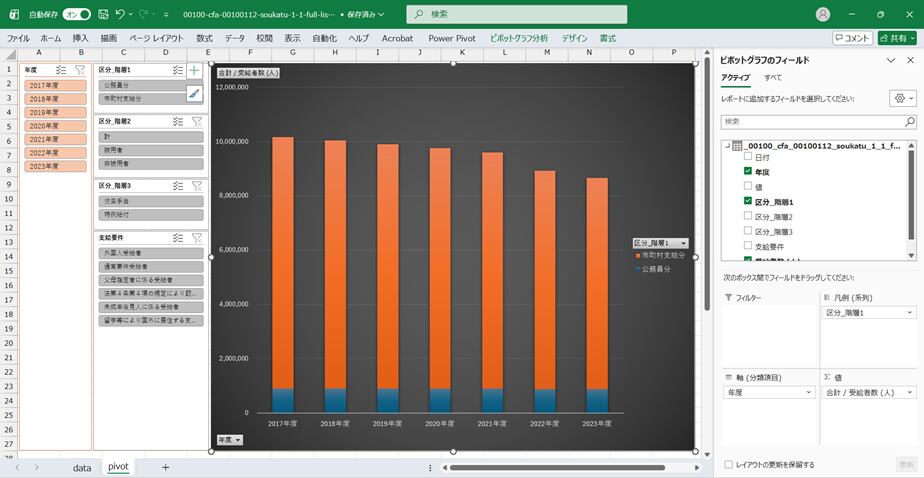Click the undo arrow in the title bar

(x=121, y=14)
